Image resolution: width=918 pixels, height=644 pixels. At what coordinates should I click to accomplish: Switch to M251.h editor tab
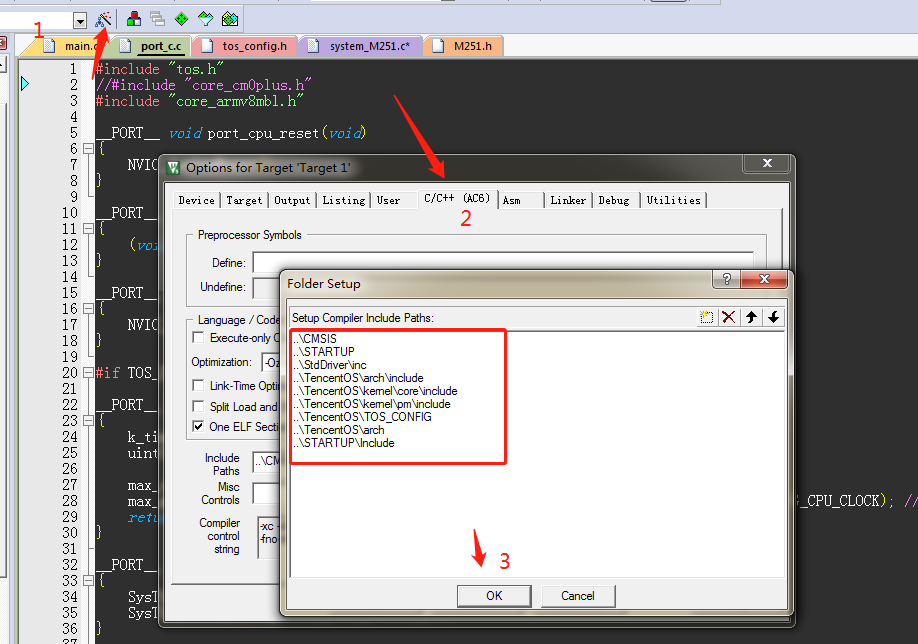[x=463, y=46]
